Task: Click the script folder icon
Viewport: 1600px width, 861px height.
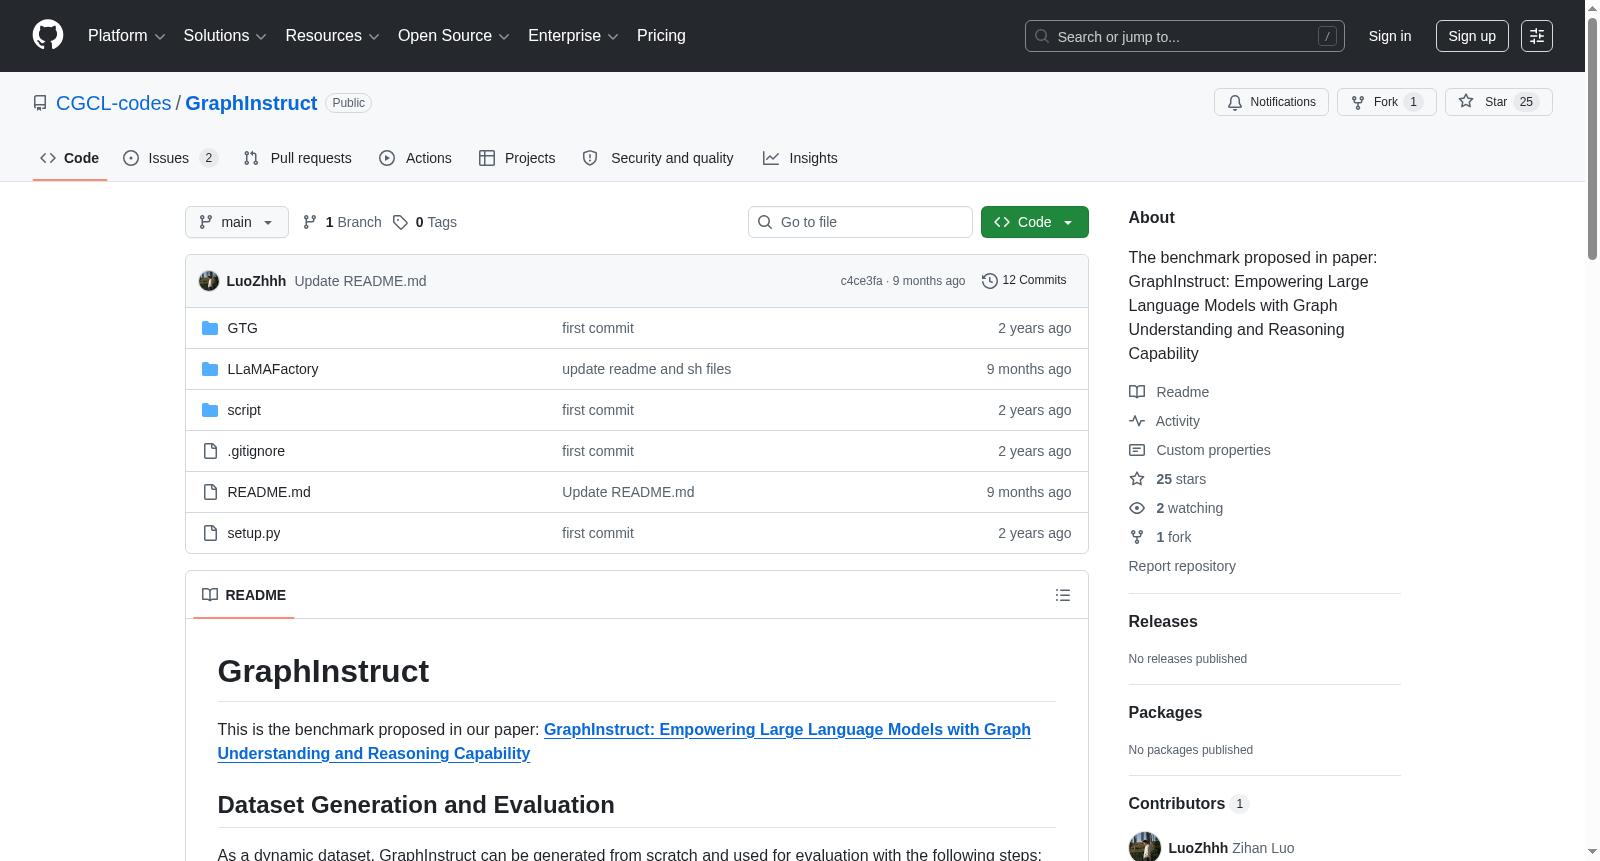Action: (x=210, y=410)
